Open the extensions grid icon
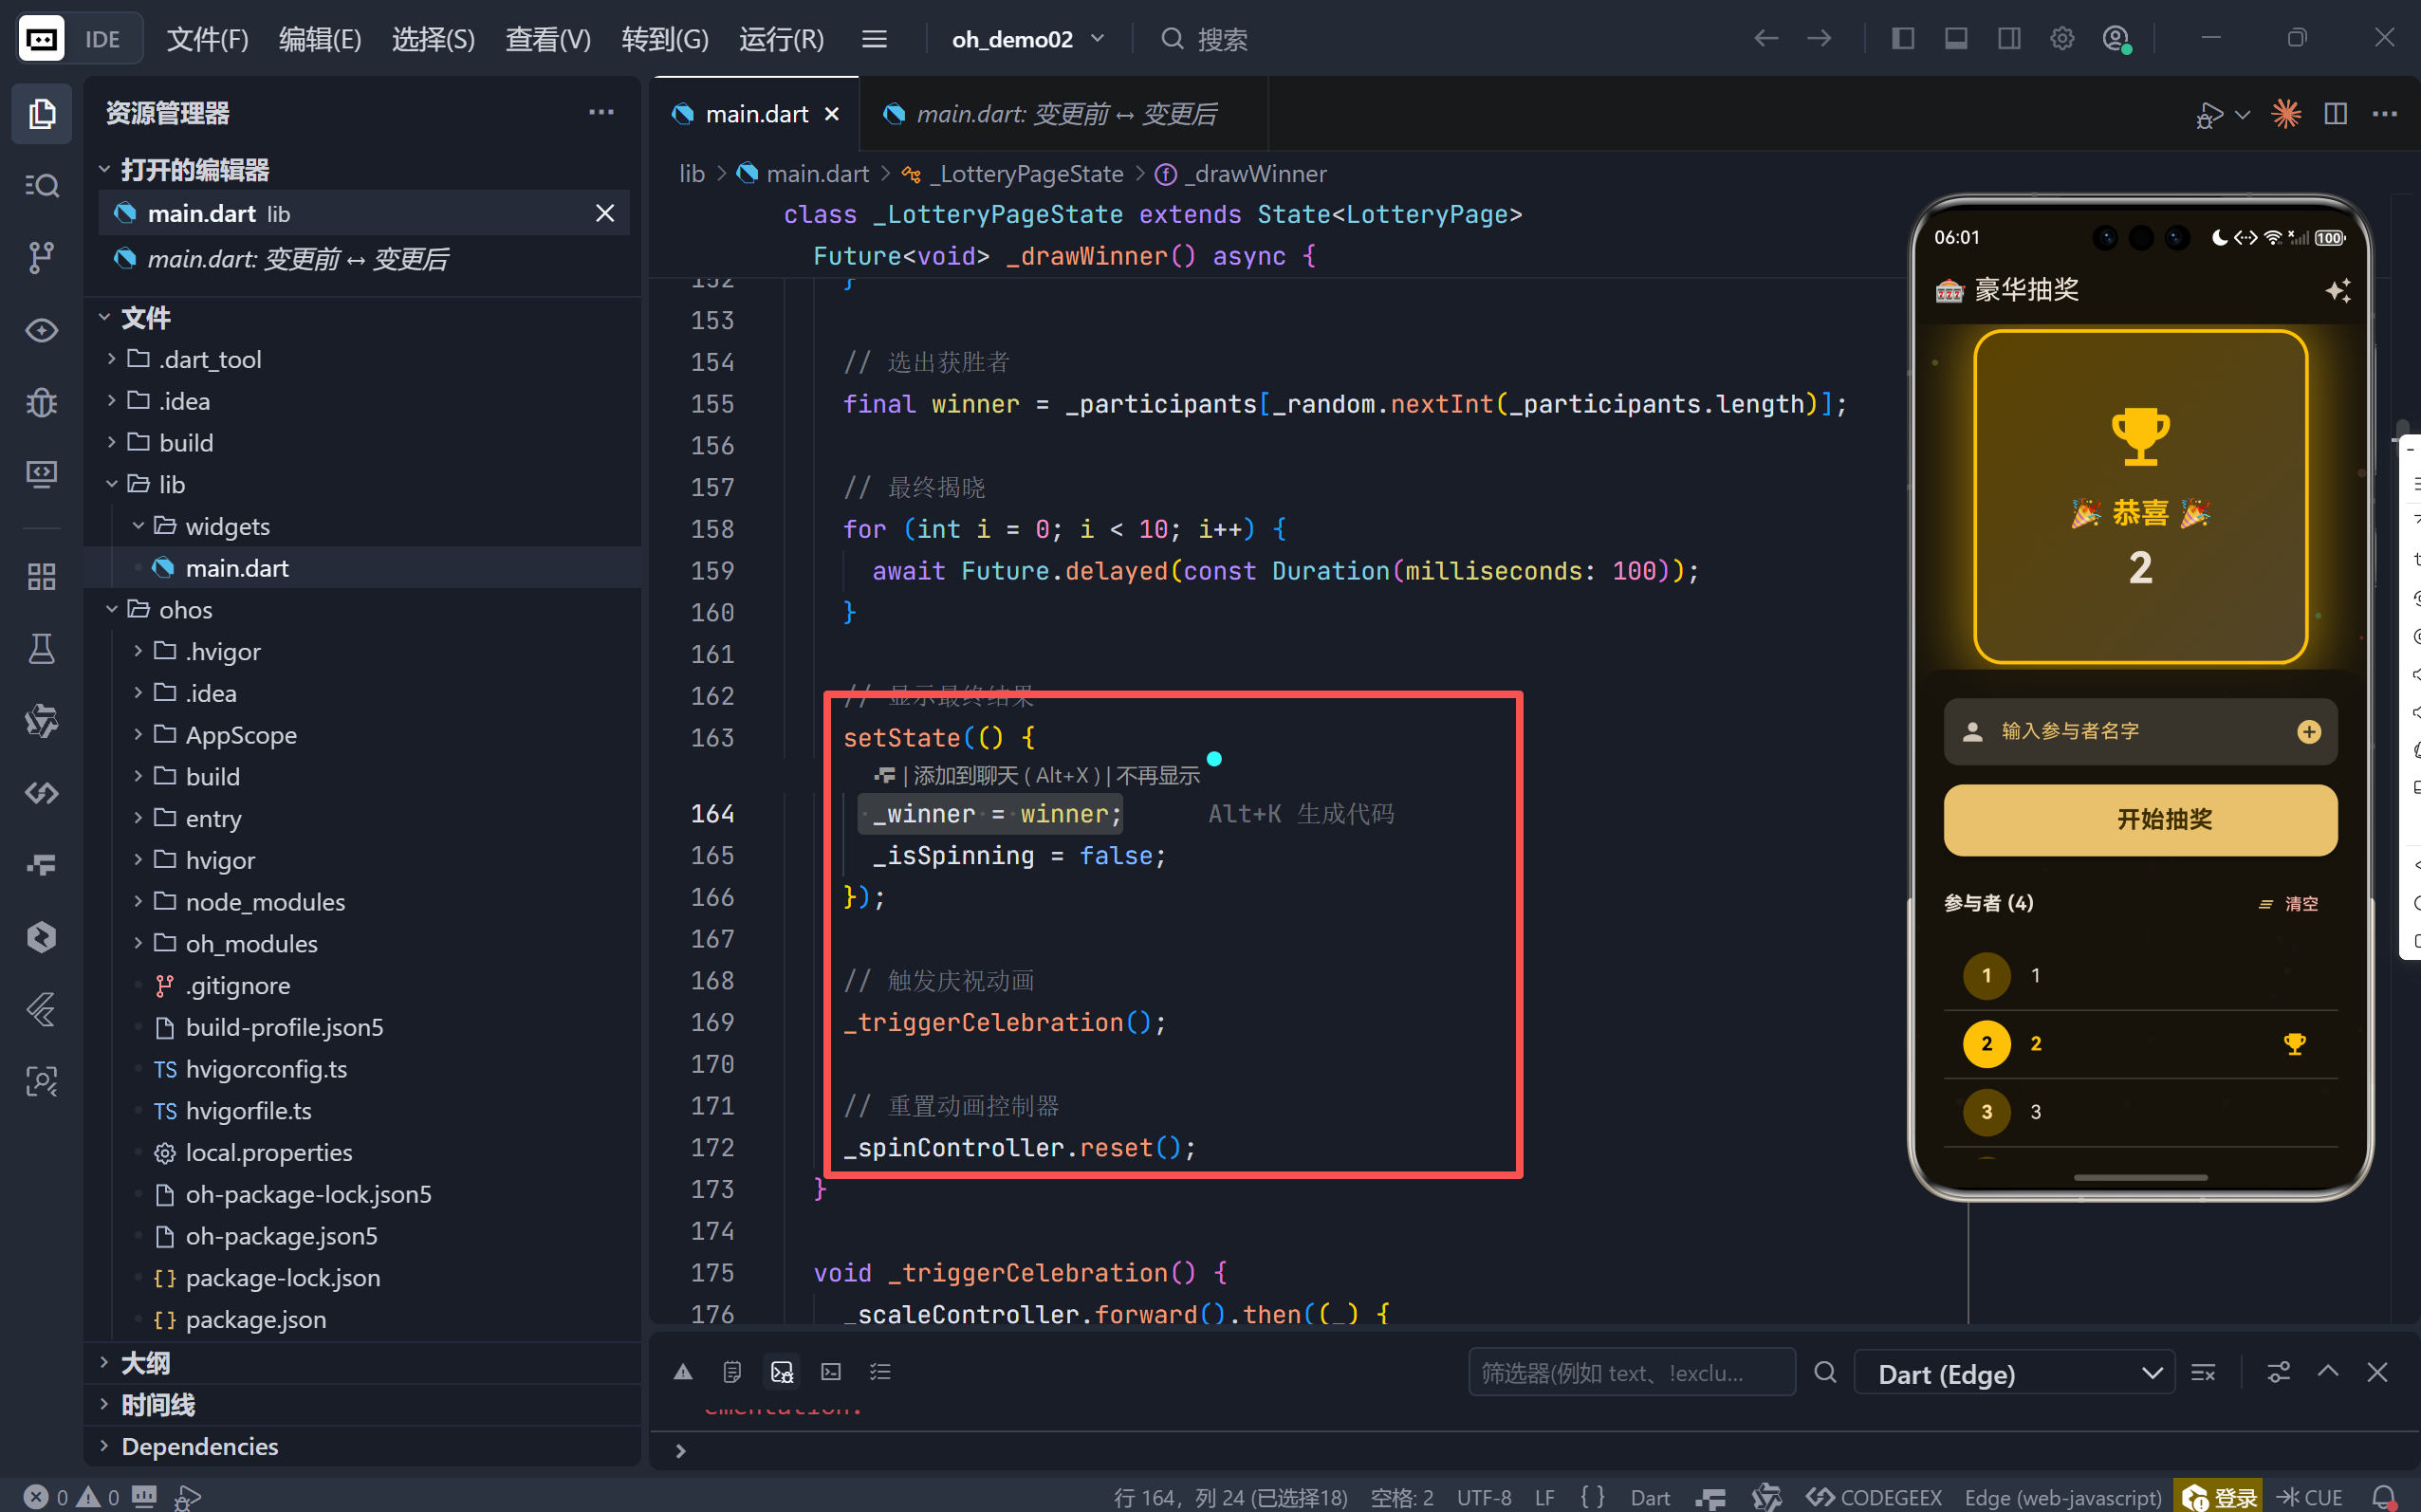 pos(41,576)
